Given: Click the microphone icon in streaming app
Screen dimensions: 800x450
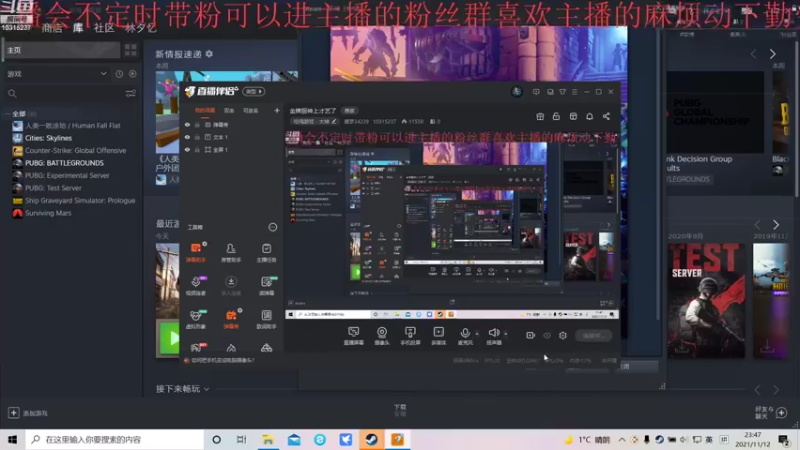Looking at the screenshot, I should [465, 334].
